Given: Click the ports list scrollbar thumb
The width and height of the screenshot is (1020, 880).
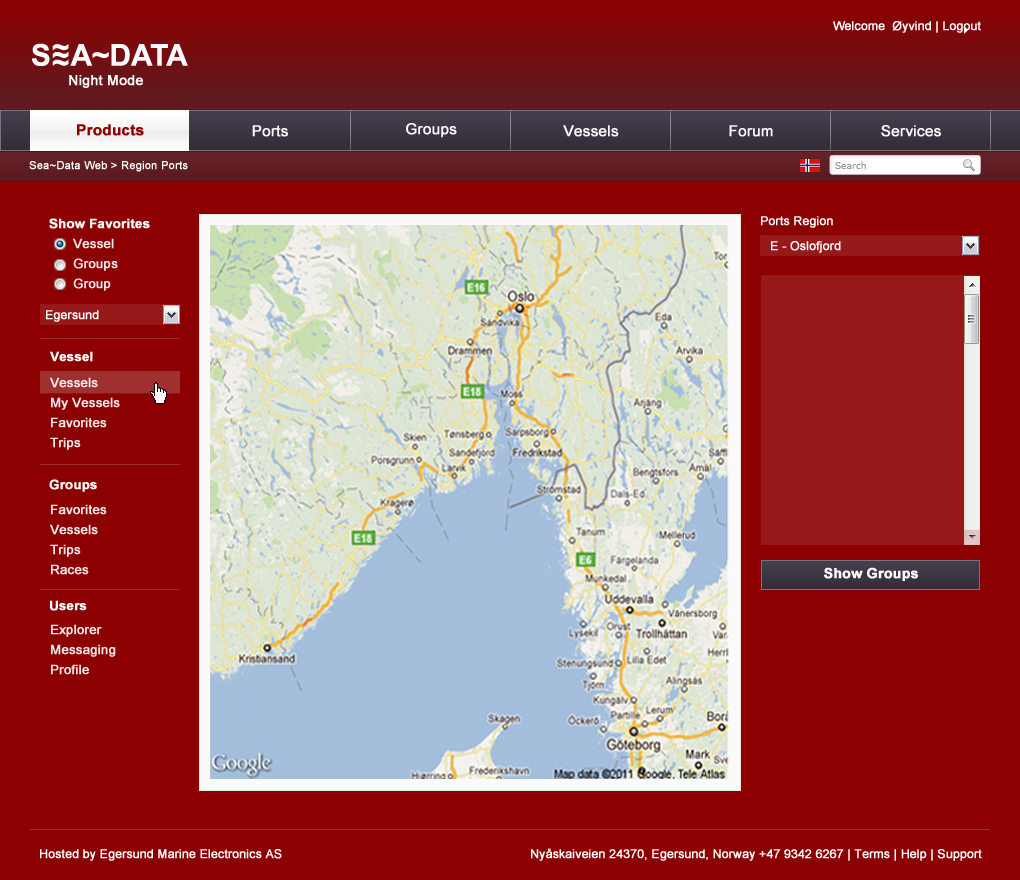Looking at the screenshot, I should point(971,320).
